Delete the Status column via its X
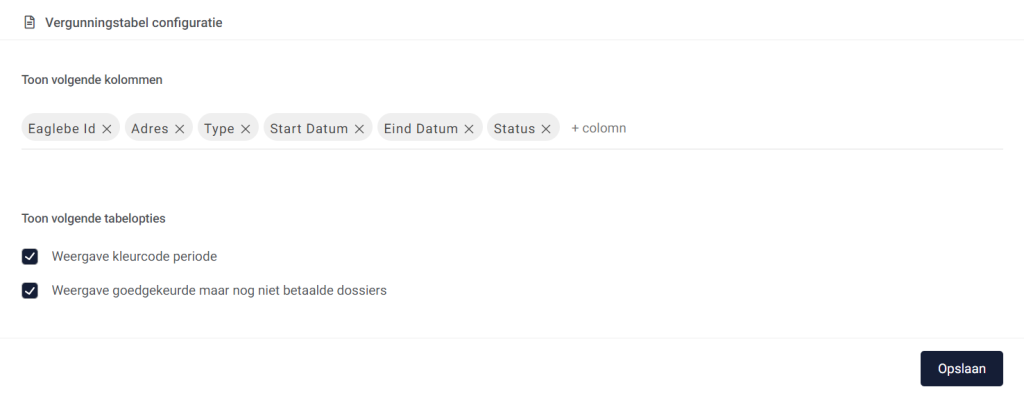1024x396 pixels. click(546, 129)
